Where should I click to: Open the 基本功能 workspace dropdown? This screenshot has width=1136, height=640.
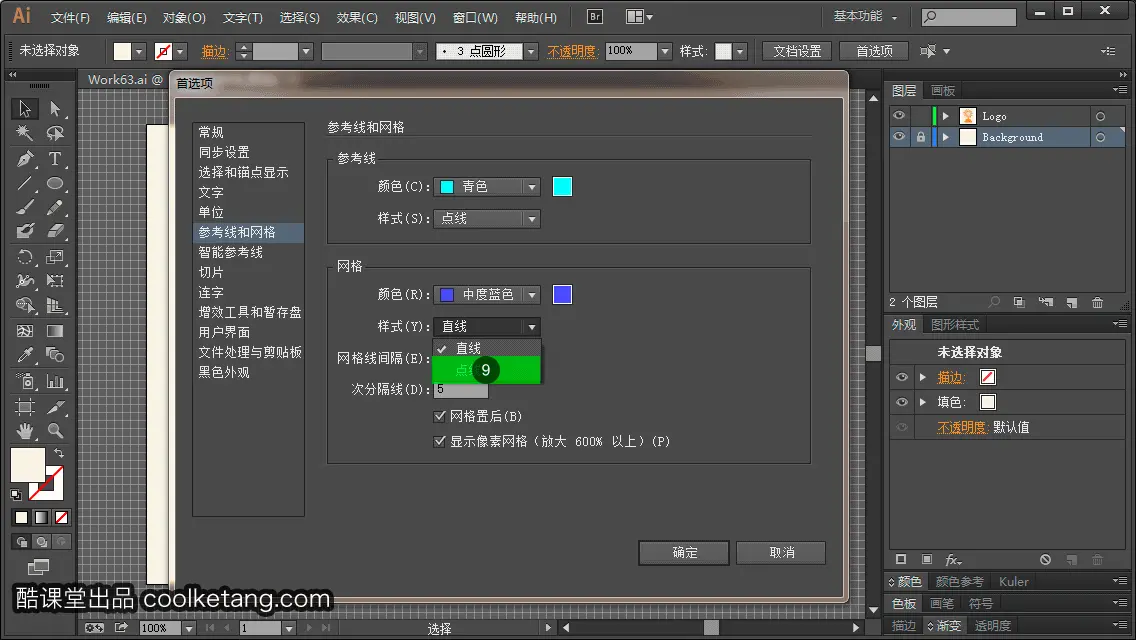coord(865,16)
